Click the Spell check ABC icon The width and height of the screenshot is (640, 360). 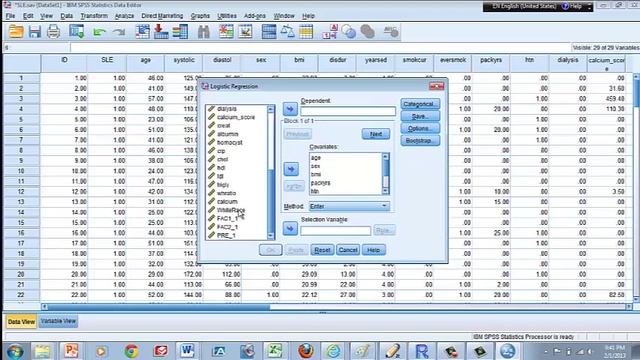tap(391, 31)
